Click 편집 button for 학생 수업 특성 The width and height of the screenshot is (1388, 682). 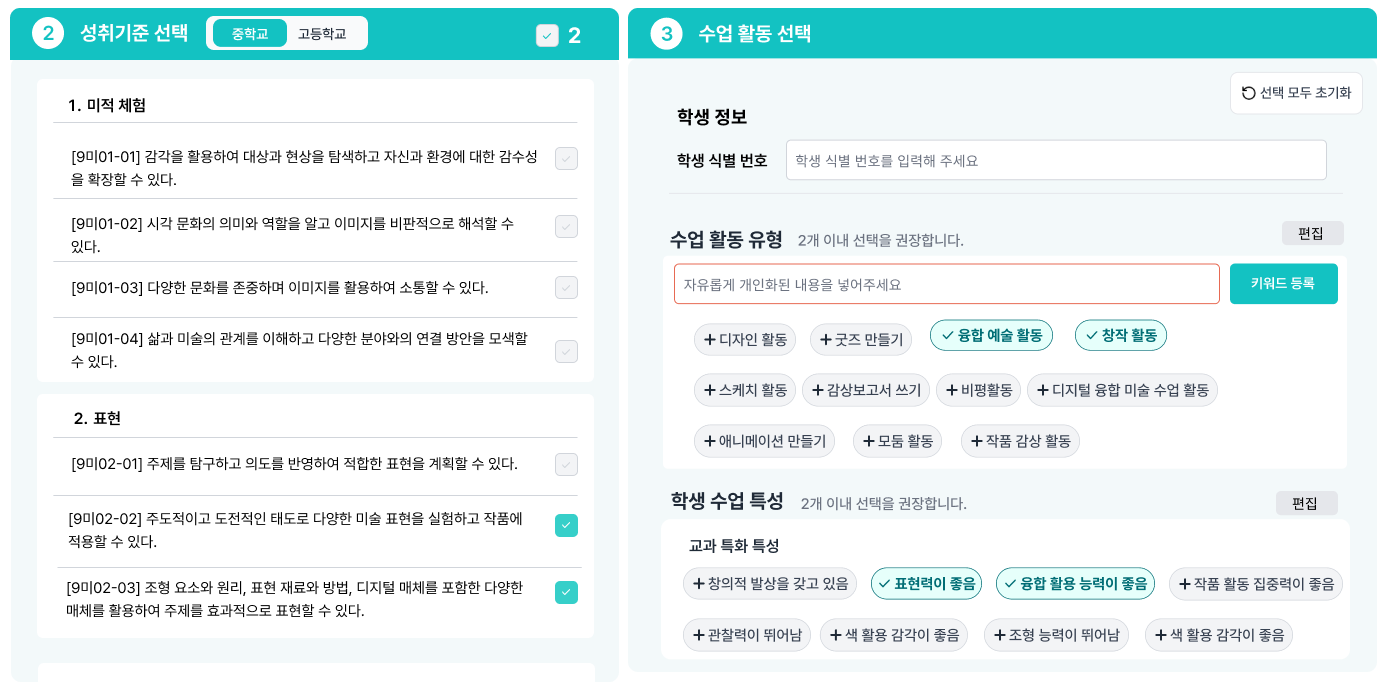pyautogui.click(x=1306, y=503)
